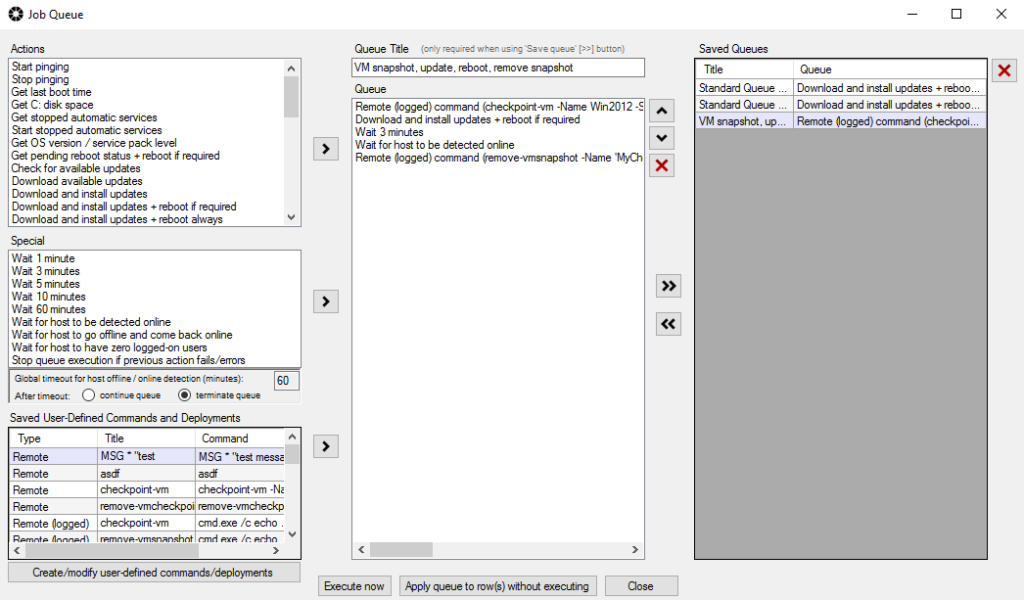
Task: Move selected queue item up
Action: [661, 111]
